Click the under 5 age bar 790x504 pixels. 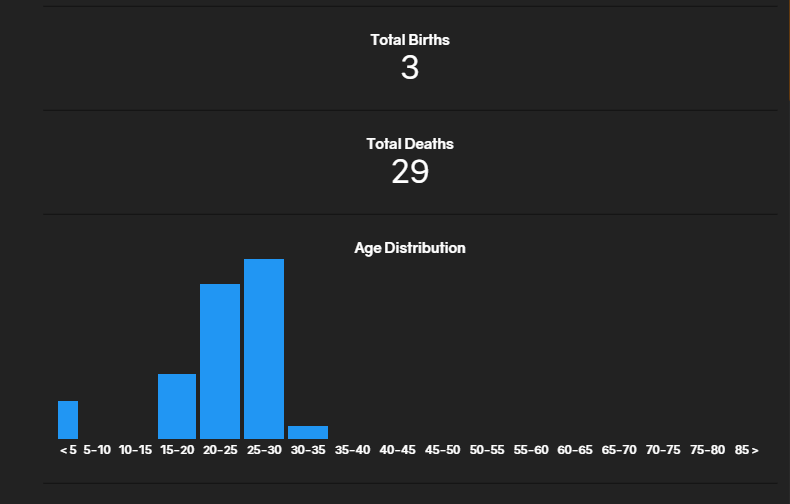[68, 420]
